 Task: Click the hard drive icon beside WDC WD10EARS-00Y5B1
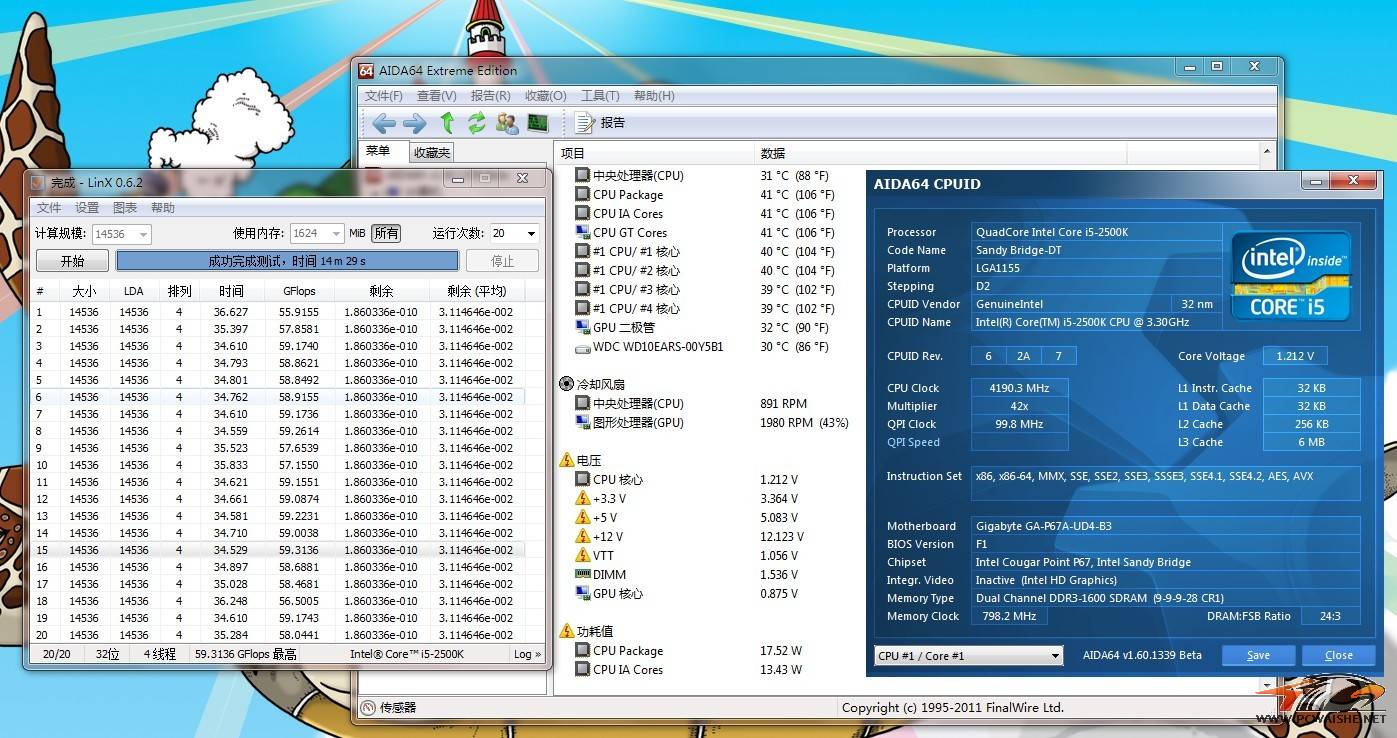582,347
